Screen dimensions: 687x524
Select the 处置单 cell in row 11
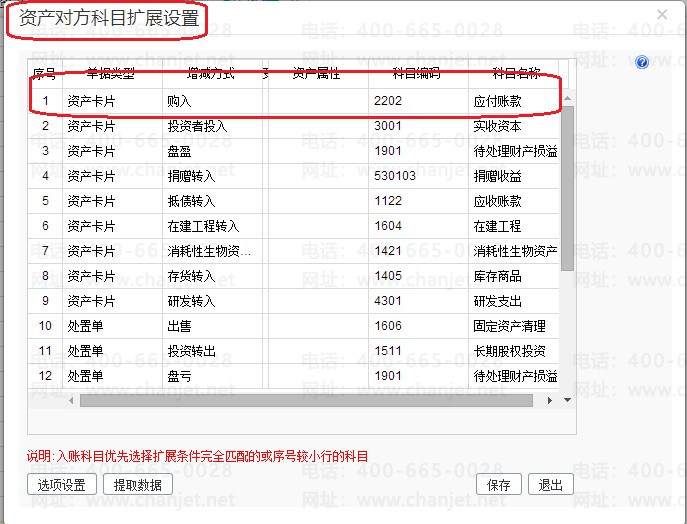[x=112, y=351]
